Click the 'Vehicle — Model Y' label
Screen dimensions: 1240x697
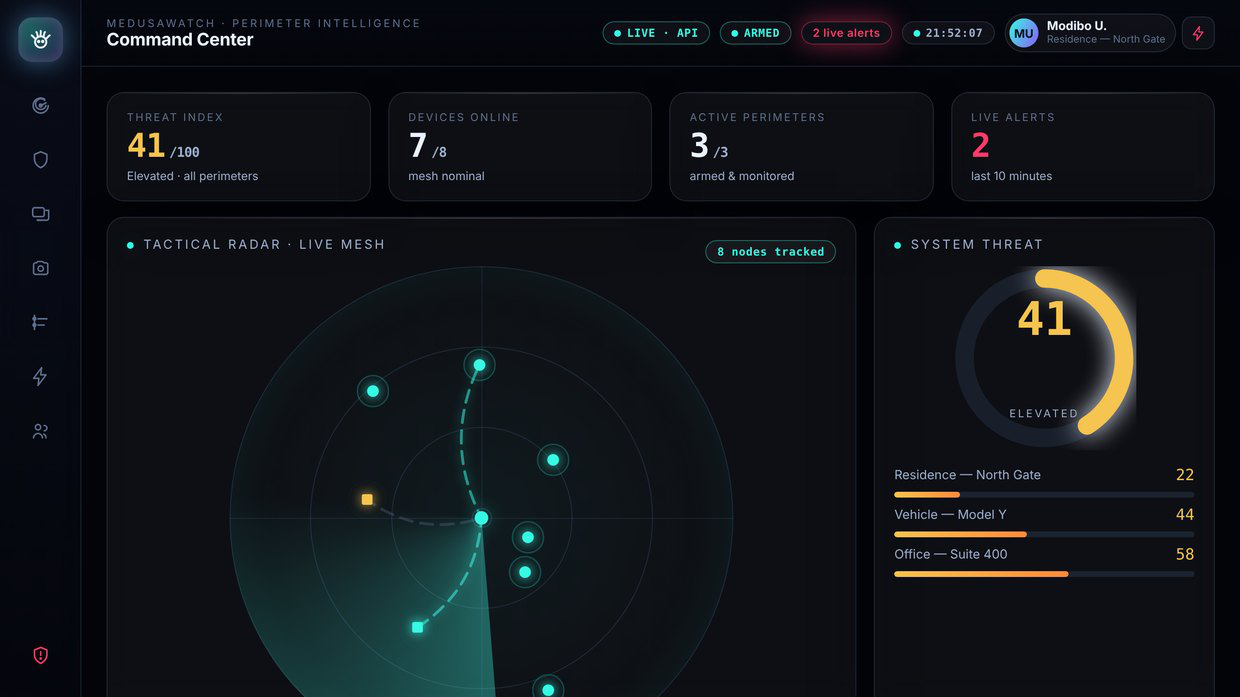tap(950, 515)
